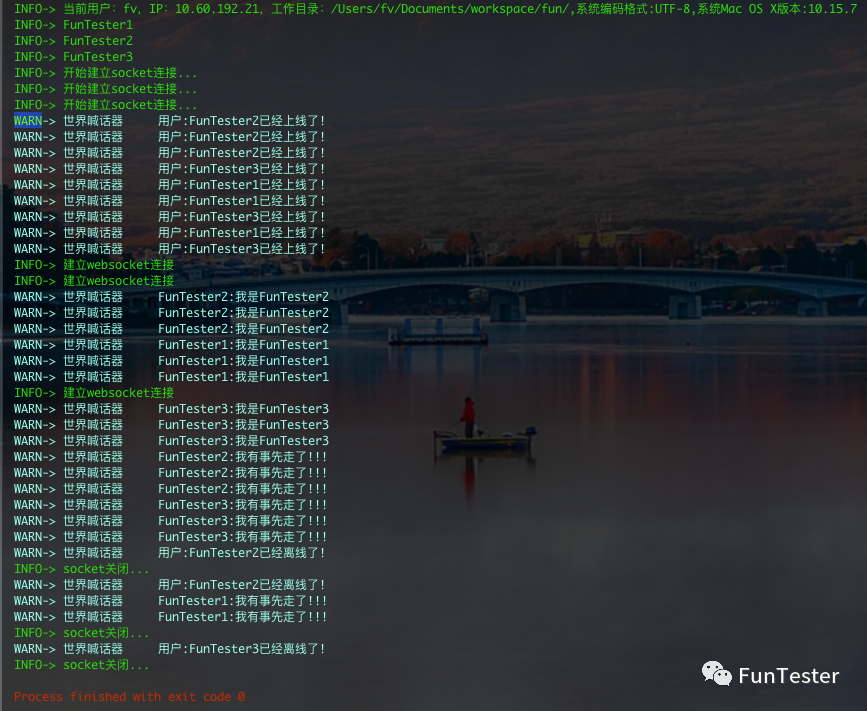Click the "Process finished with exit code 0" message

[x=129, y=697]
